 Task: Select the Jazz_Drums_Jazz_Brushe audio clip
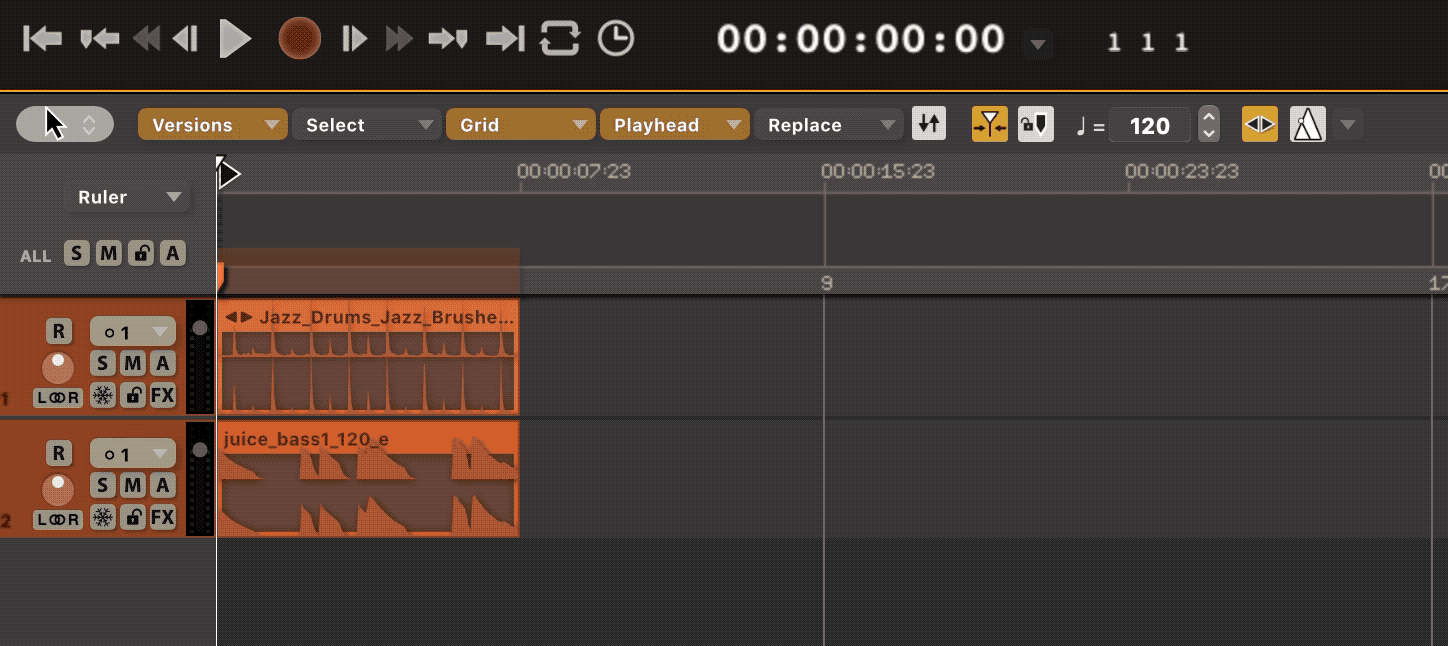coord(368,357)
